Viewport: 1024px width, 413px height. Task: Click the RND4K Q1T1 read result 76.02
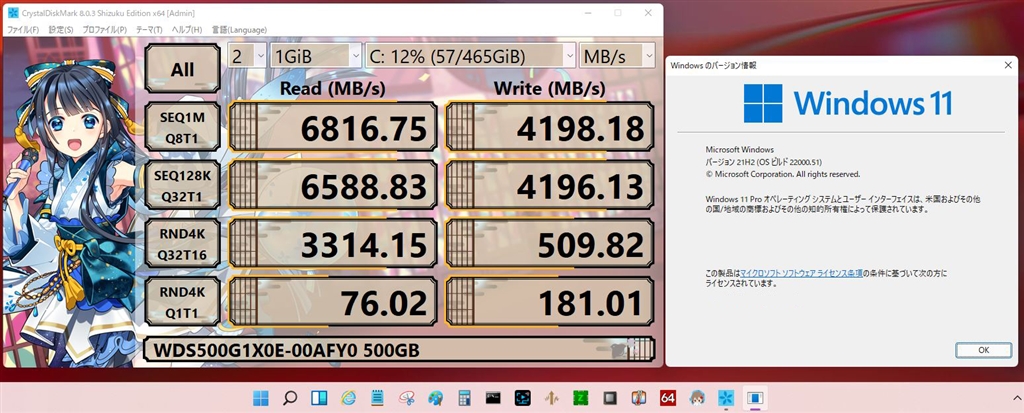333,302
